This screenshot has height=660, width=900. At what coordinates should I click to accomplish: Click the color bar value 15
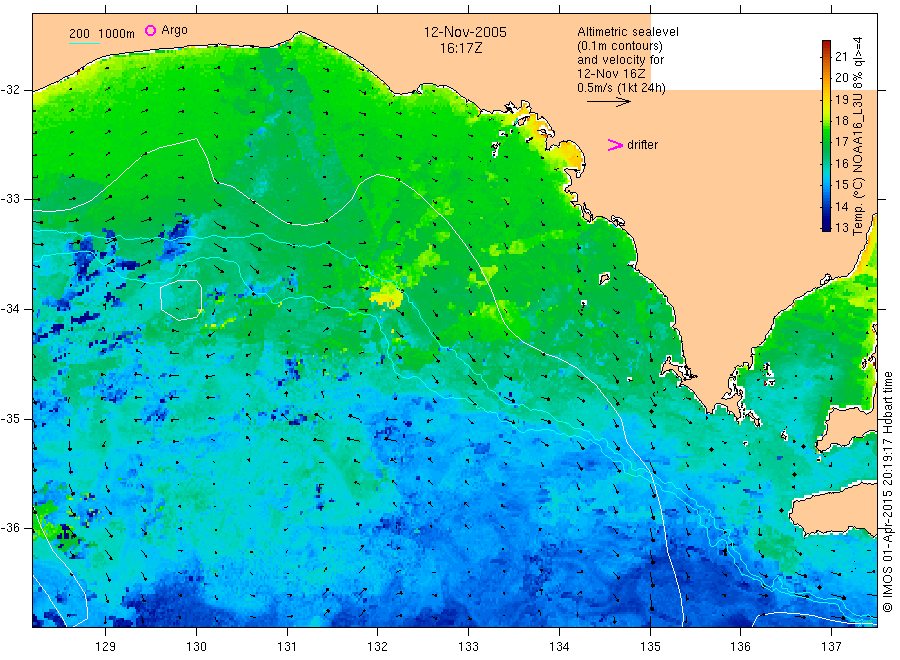pyautogui.click(x=841, y=185)
